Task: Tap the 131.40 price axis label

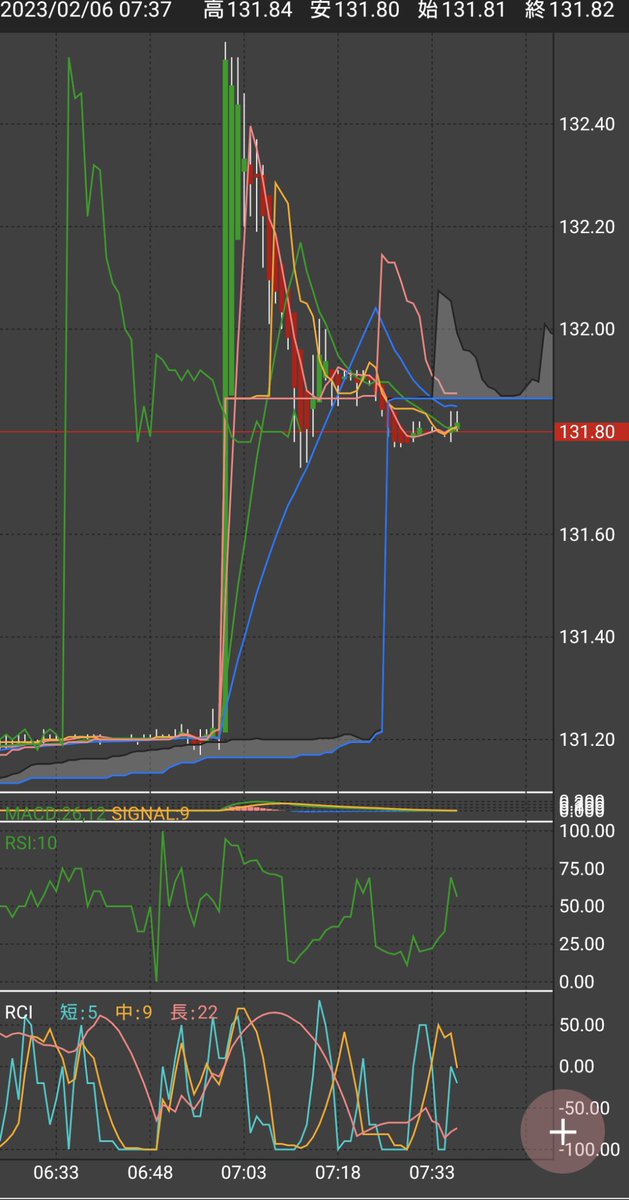Action: click(588, 637)
